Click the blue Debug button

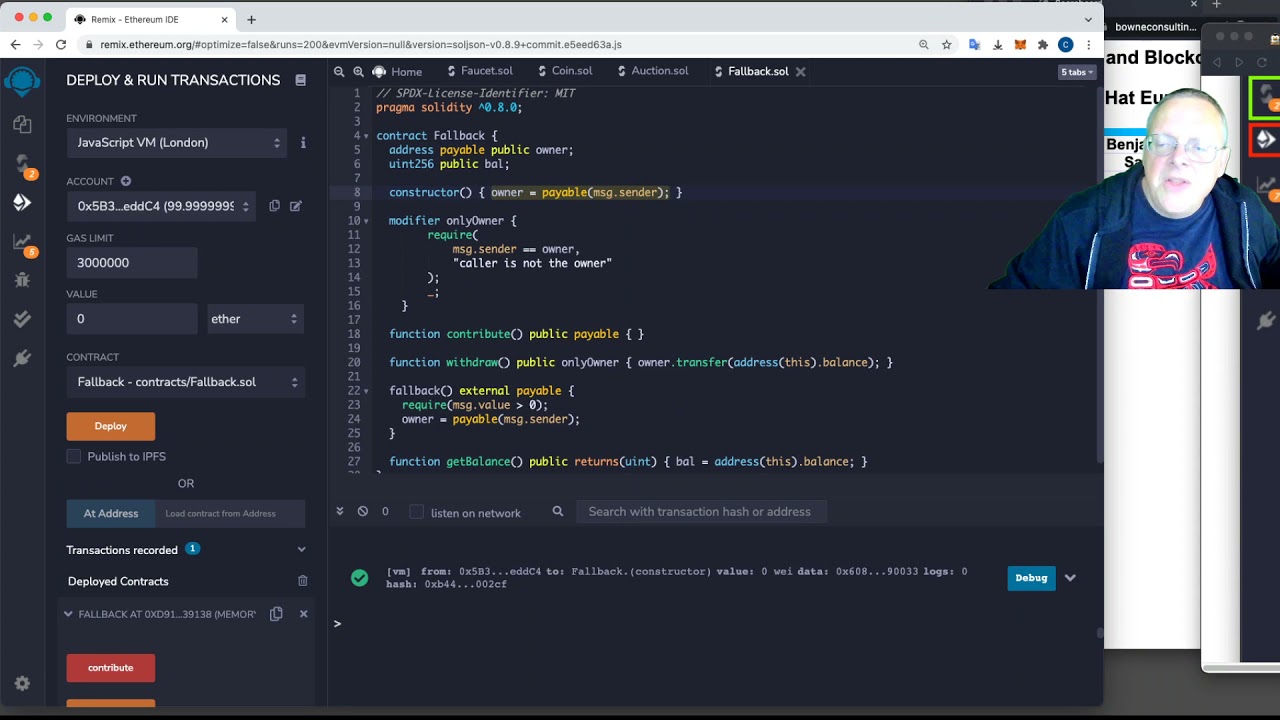[1031, 578]
